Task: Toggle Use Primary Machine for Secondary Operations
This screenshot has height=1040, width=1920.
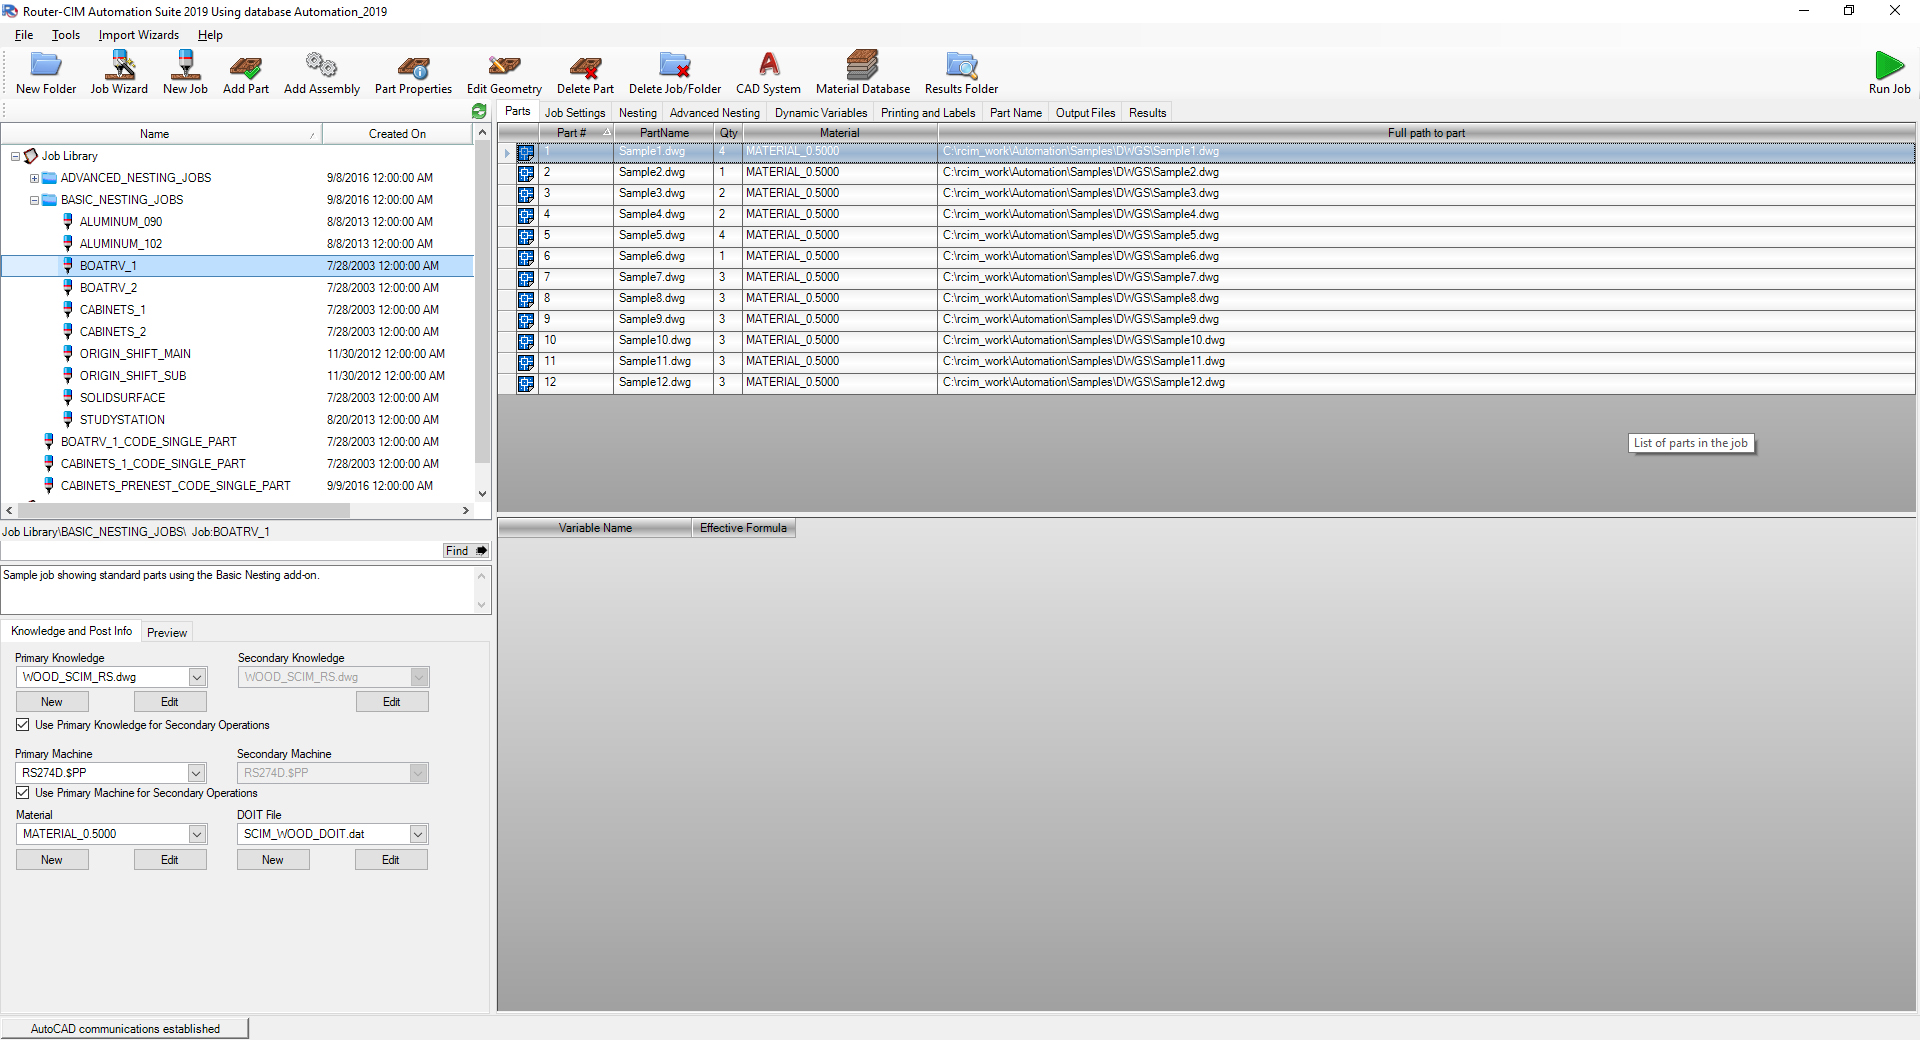Action: [x=23, y=793]
